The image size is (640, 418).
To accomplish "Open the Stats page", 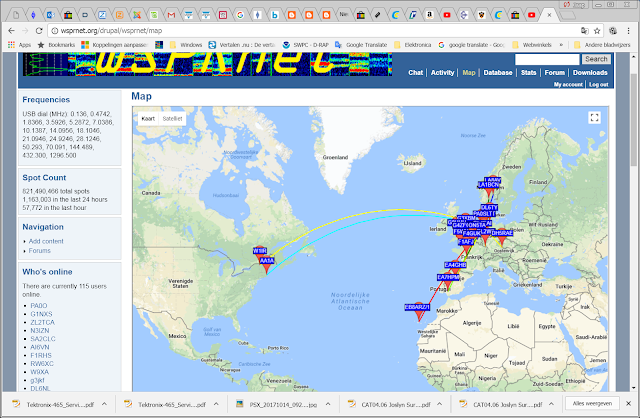I will click(529, 73).
